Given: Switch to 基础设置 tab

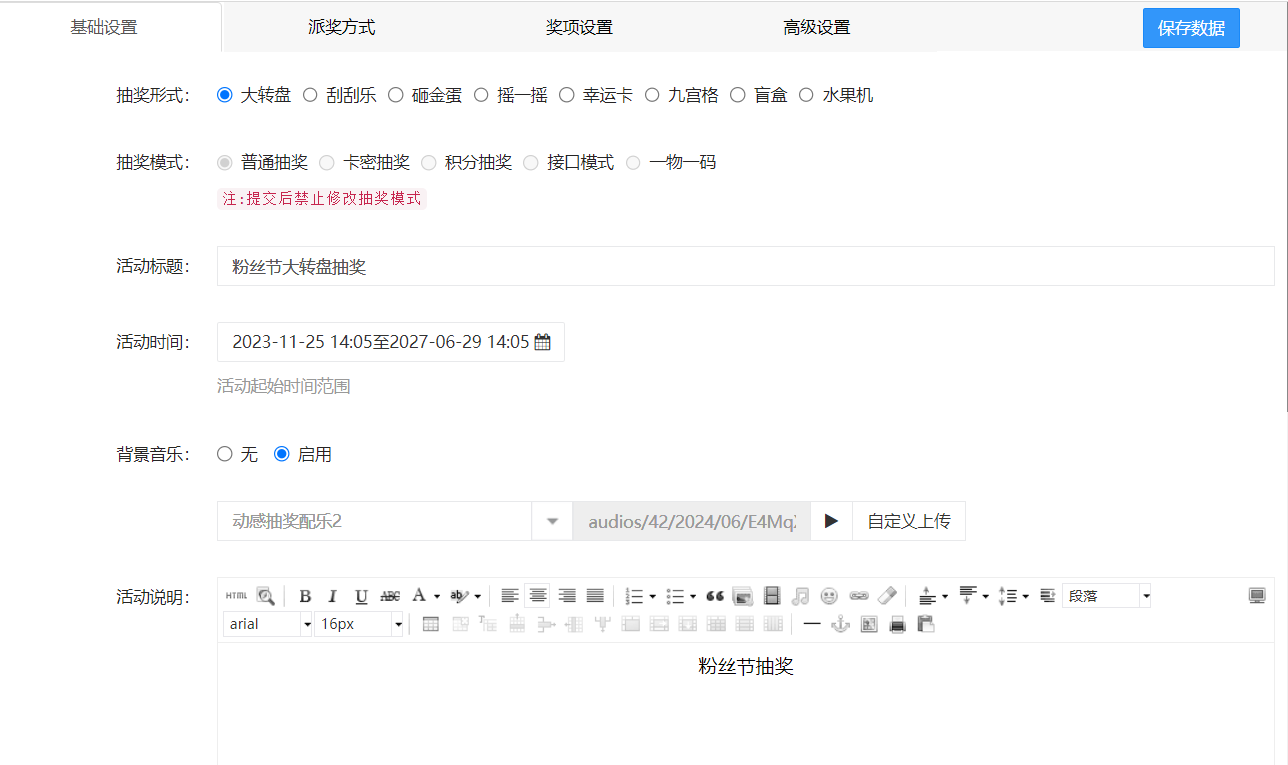Looking at the screenshot, I should point(104,27).
